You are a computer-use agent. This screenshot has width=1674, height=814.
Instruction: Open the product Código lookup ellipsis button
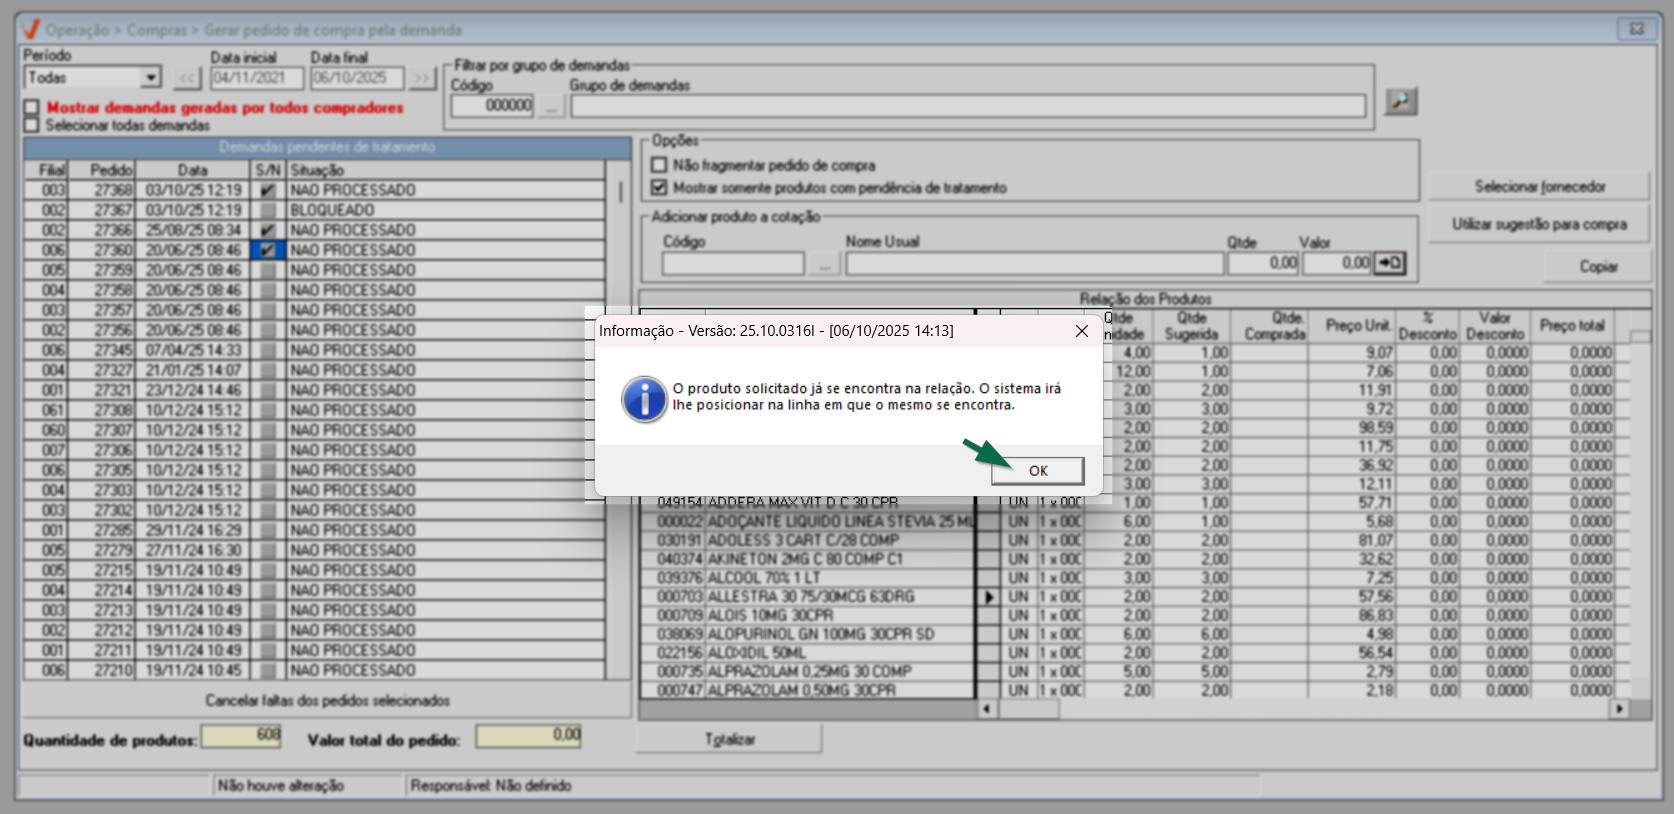(x=823, y=264)
